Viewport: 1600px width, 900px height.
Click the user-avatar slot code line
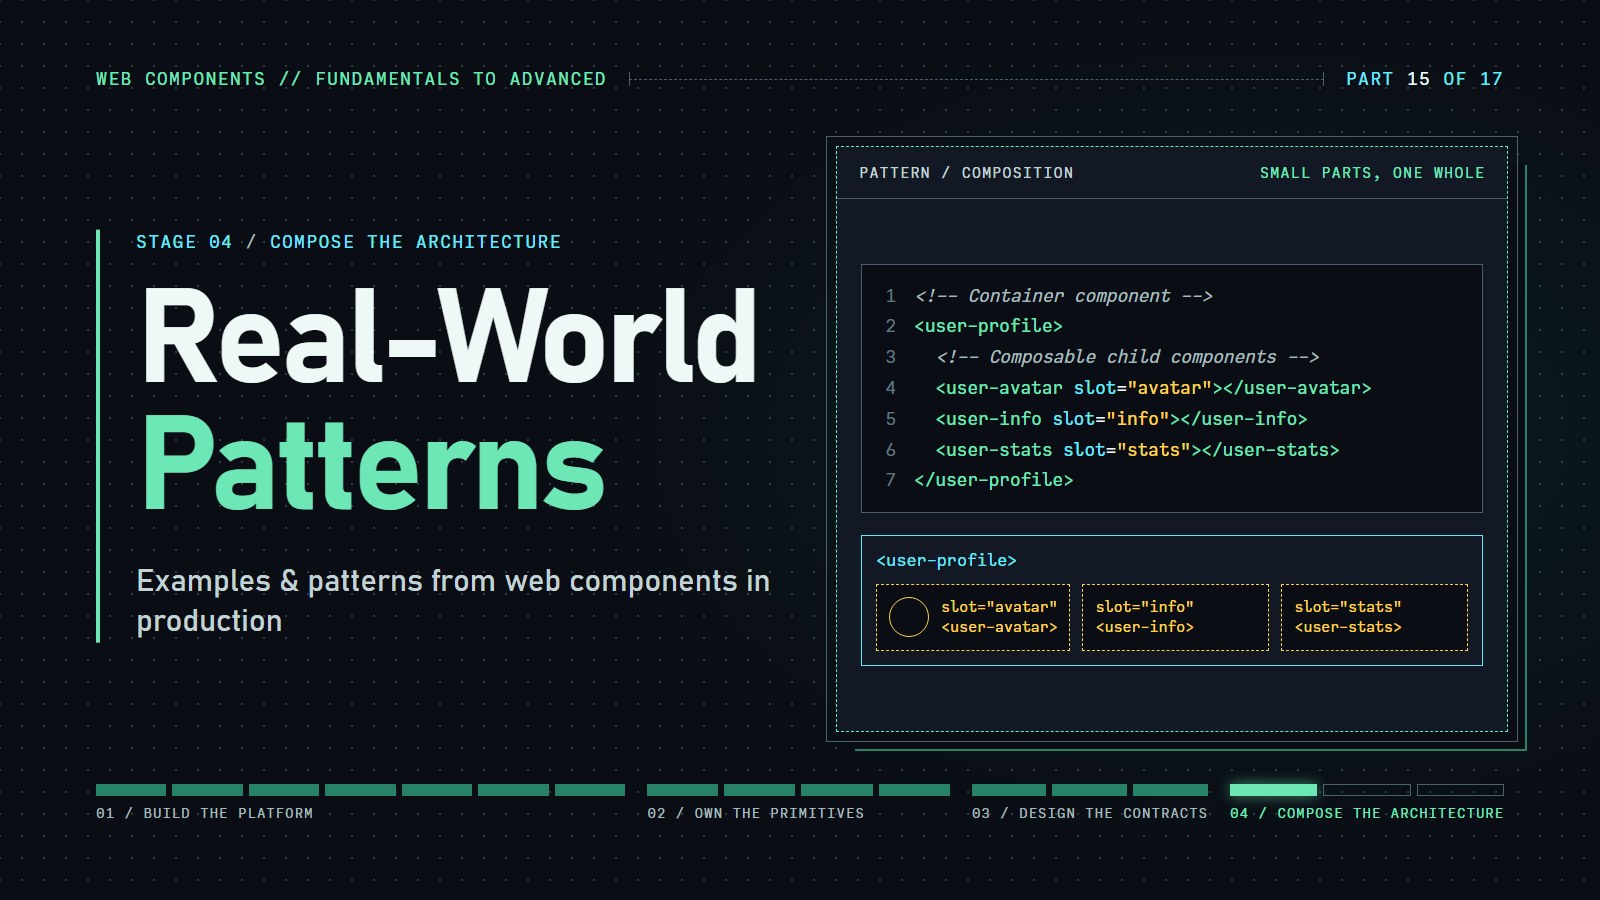coord(1153,388)
